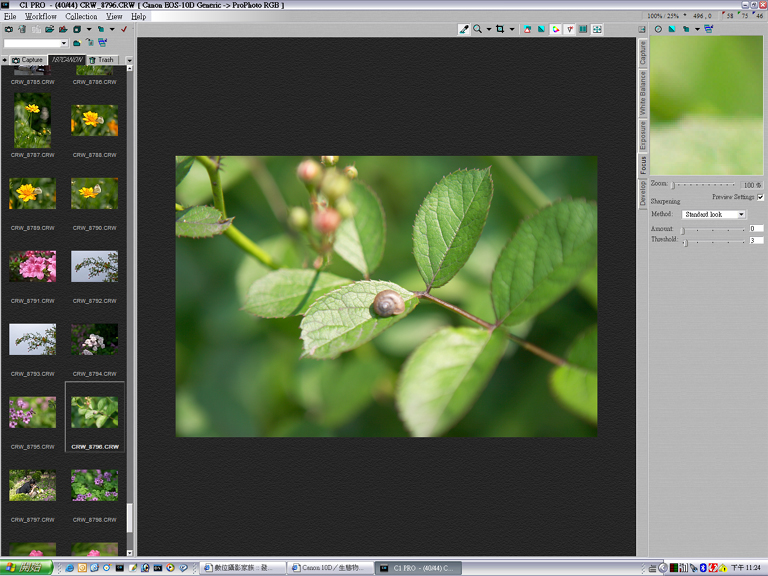This screenshot has width=768, height=576.
Task: Click the trash can icon in top-left toolbar
Action: pyautogui.click(x=23, y=29)
